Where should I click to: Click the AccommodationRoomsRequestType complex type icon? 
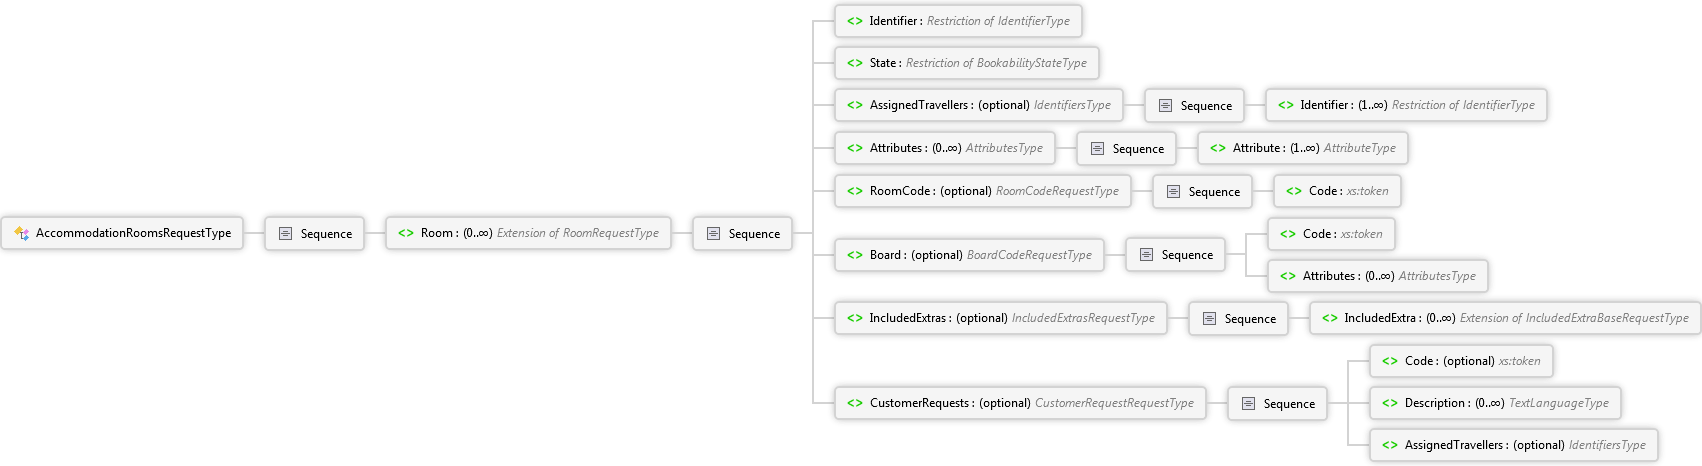pos(22,233)
